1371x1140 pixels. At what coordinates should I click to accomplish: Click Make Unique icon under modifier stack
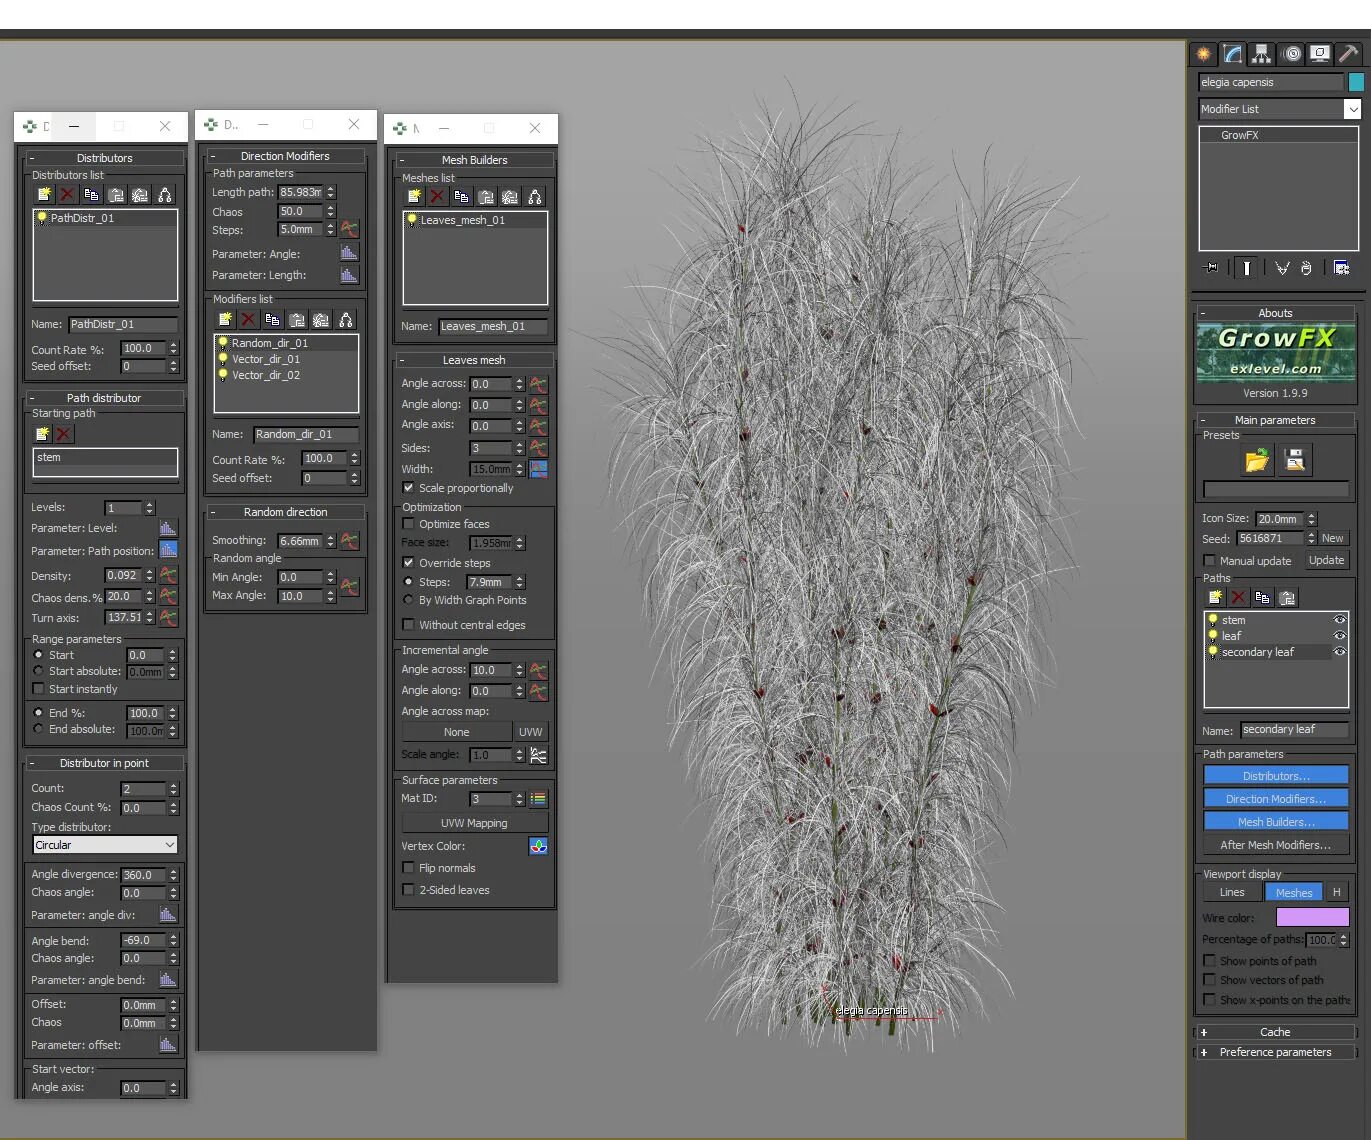(1282, 267)
